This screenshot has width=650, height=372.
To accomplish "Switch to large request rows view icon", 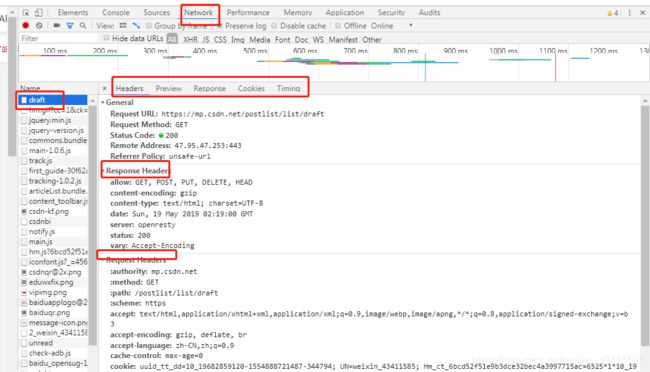I will point(123,26).
